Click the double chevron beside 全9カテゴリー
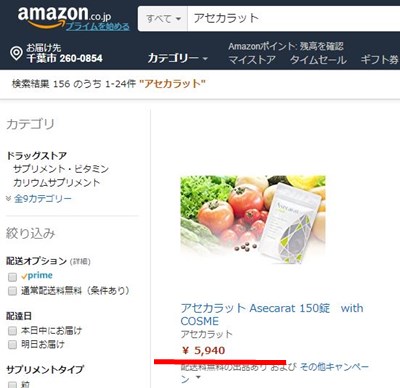Image resolution: width=400 pixels, height=388 pixels. [9, 199]
